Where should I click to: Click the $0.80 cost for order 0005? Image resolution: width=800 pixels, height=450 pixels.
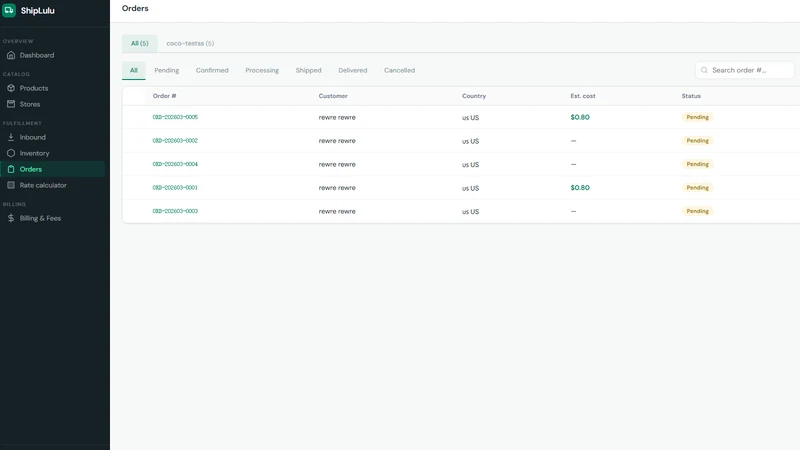pyautogui.click(x=580, y=117)
